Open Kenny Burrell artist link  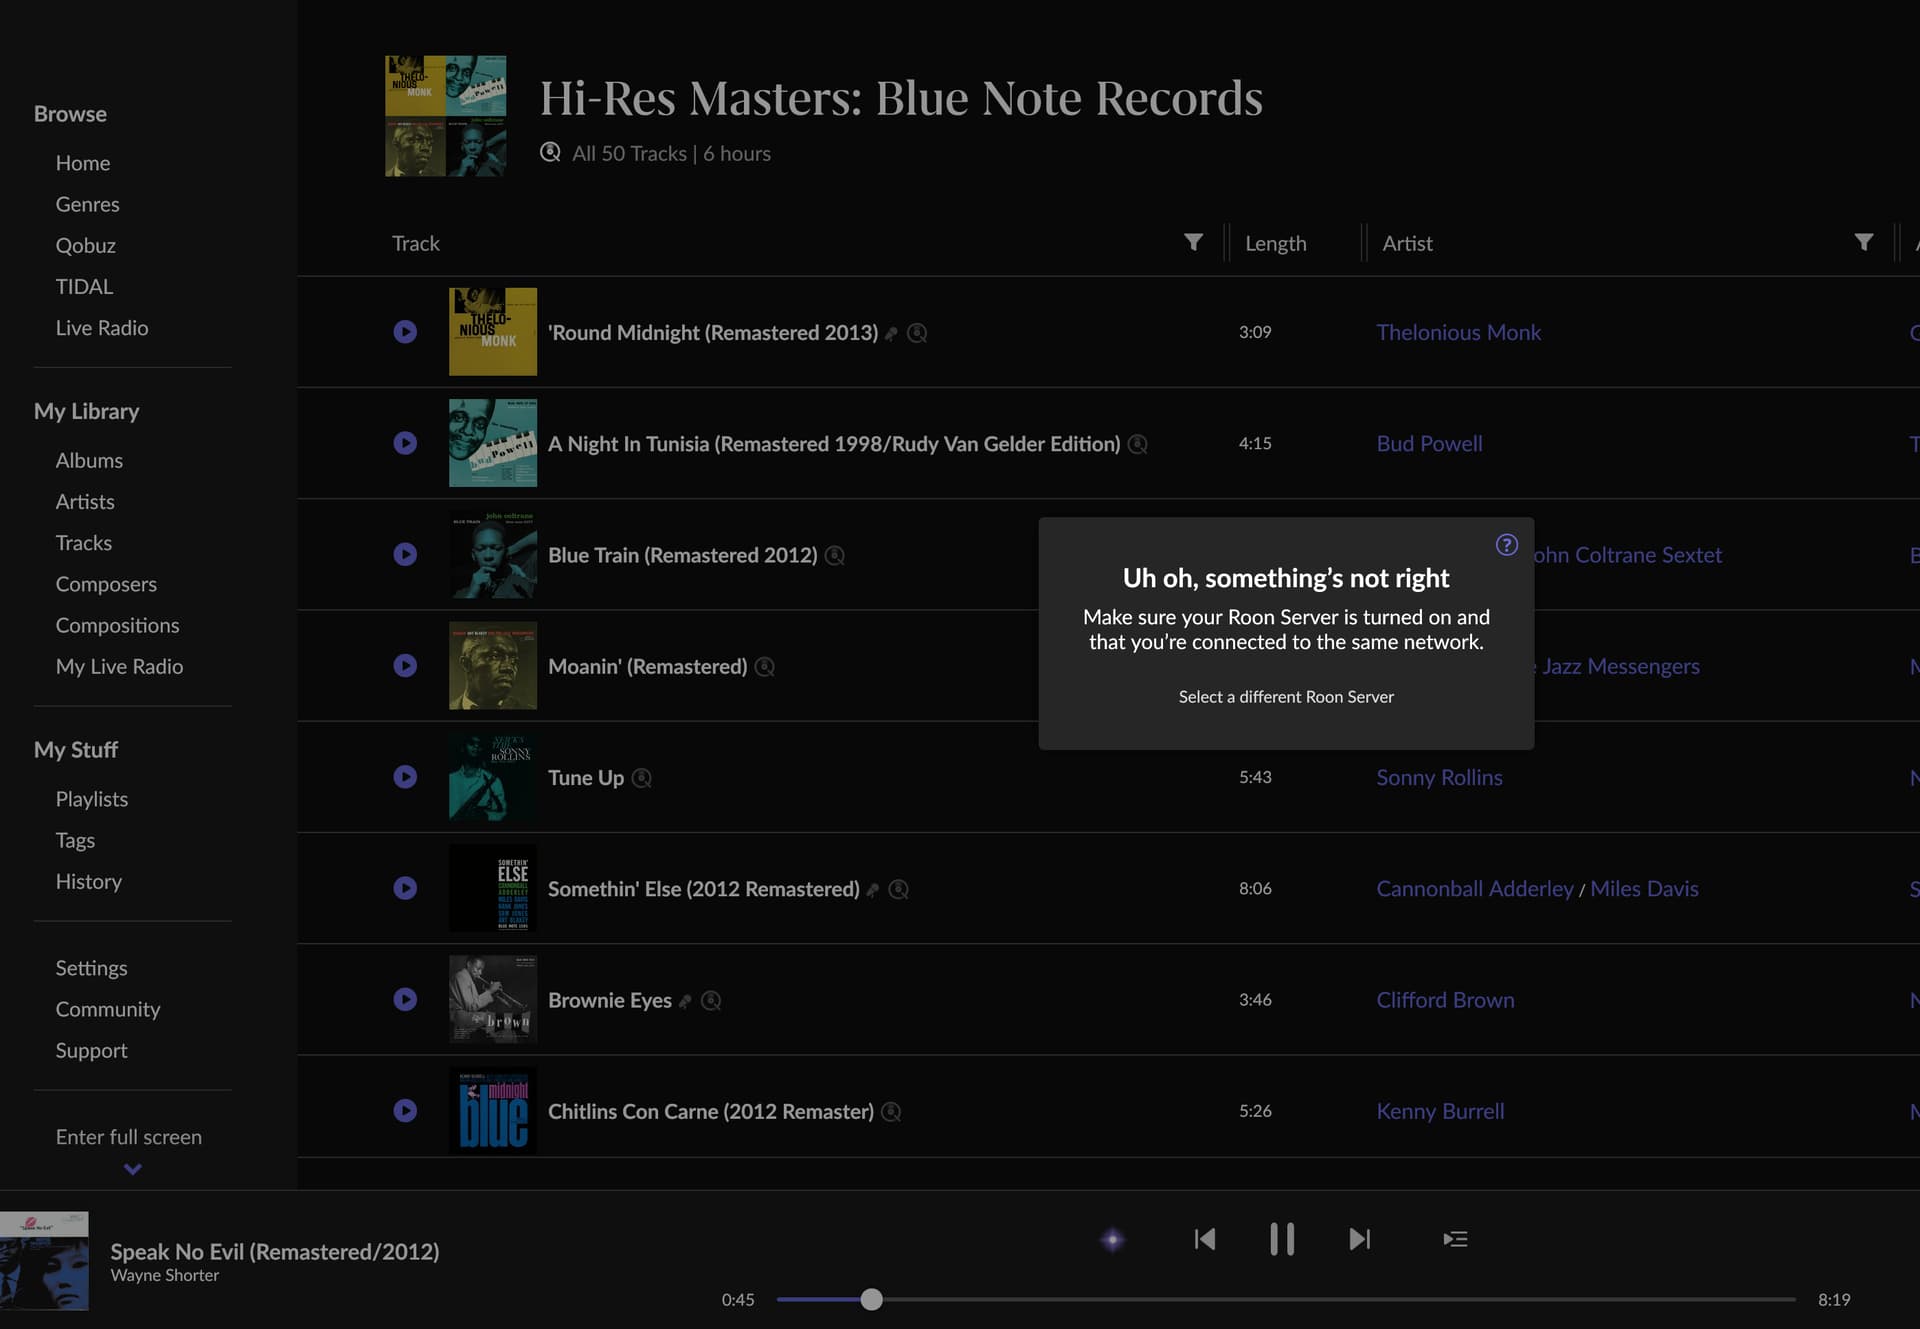1440,1111
